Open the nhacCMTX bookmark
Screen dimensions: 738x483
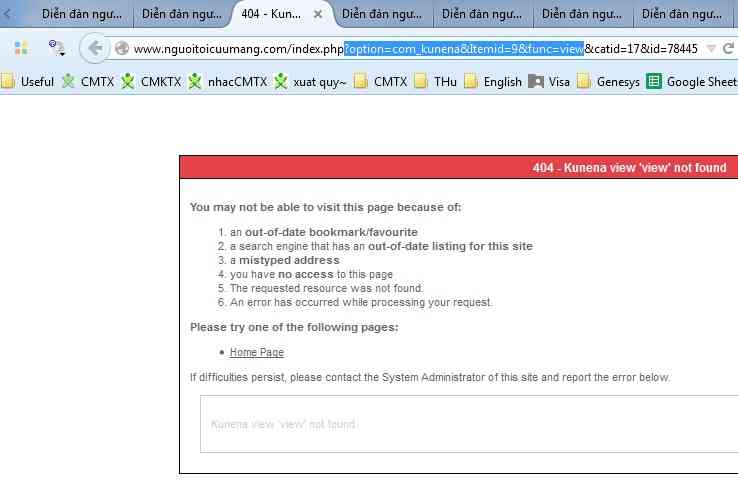[227, 82]
